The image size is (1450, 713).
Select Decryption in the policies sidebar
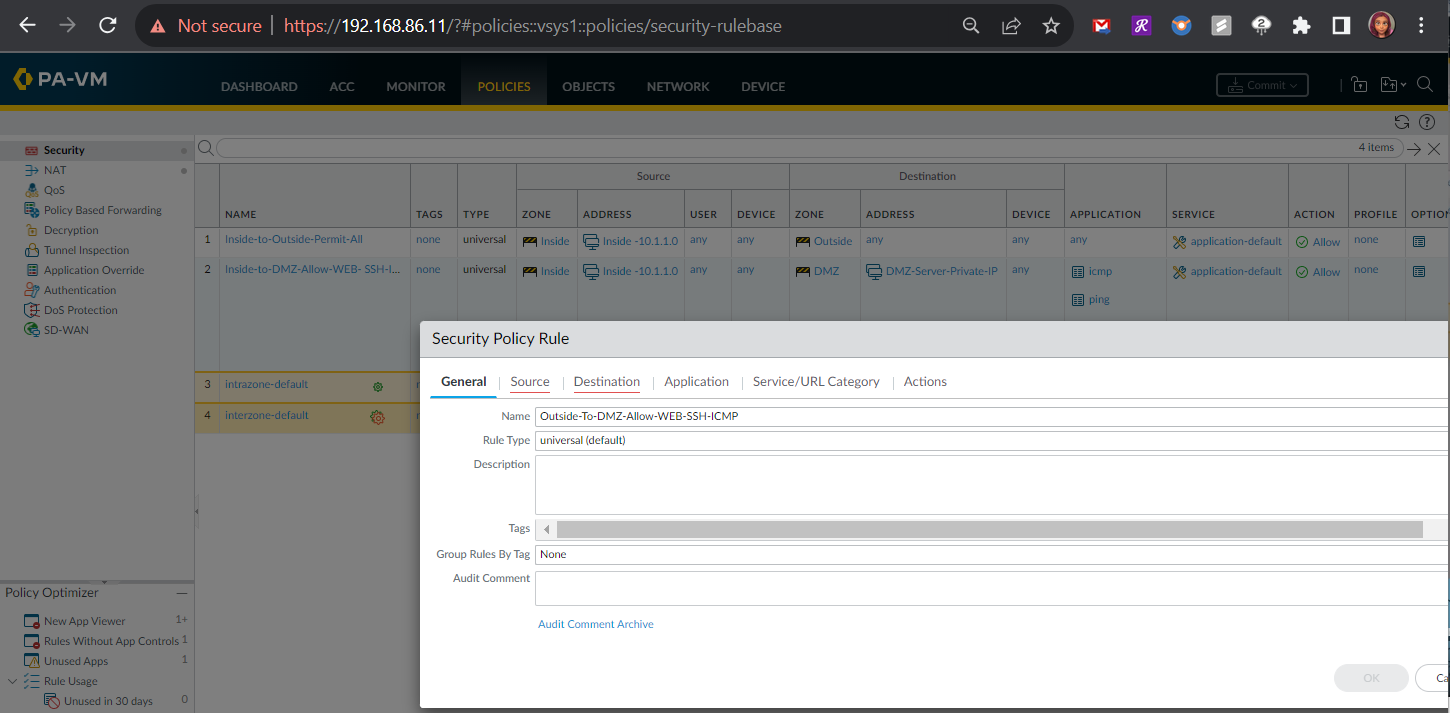(71, 230)
